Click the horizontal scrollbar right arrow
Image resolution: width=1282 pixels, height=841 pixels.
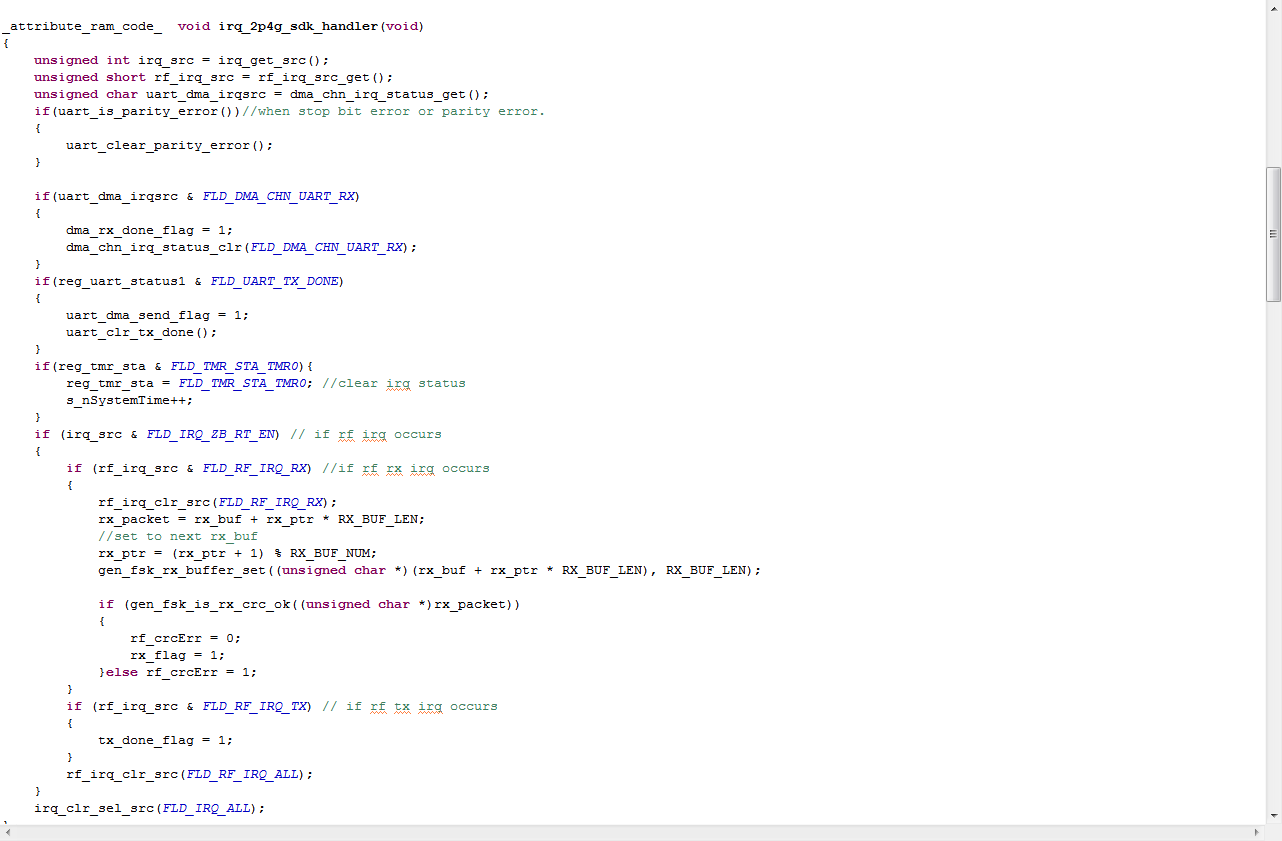tap(1257, 832)
